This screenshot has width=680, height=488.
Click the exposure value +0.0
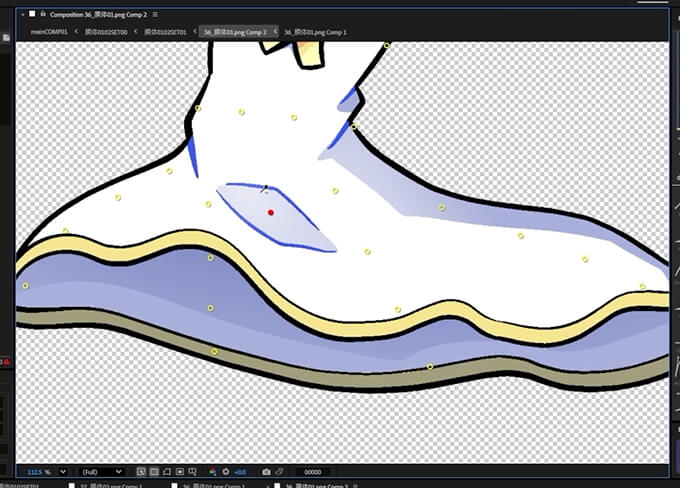pos(240,471)
